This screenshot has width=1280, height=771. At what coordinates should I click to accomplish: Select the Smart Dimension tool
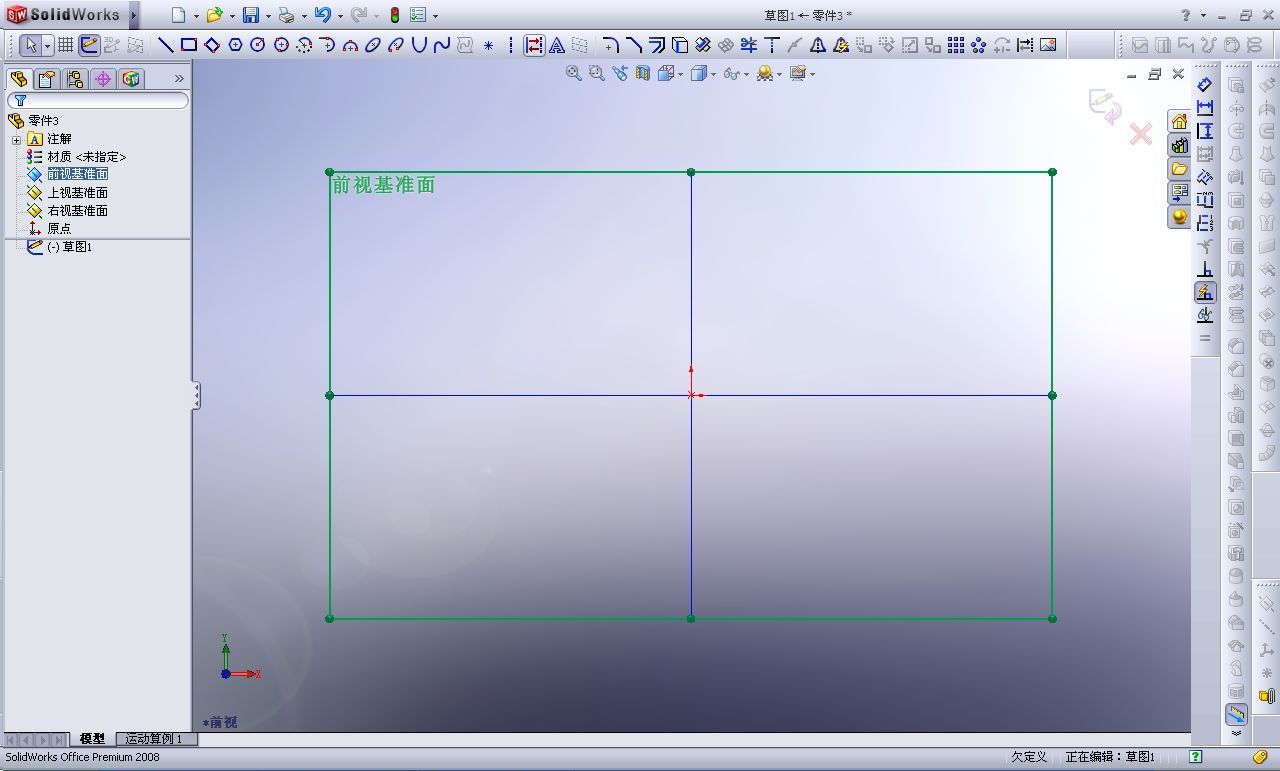pyautogui.click(x=533, y=44)
